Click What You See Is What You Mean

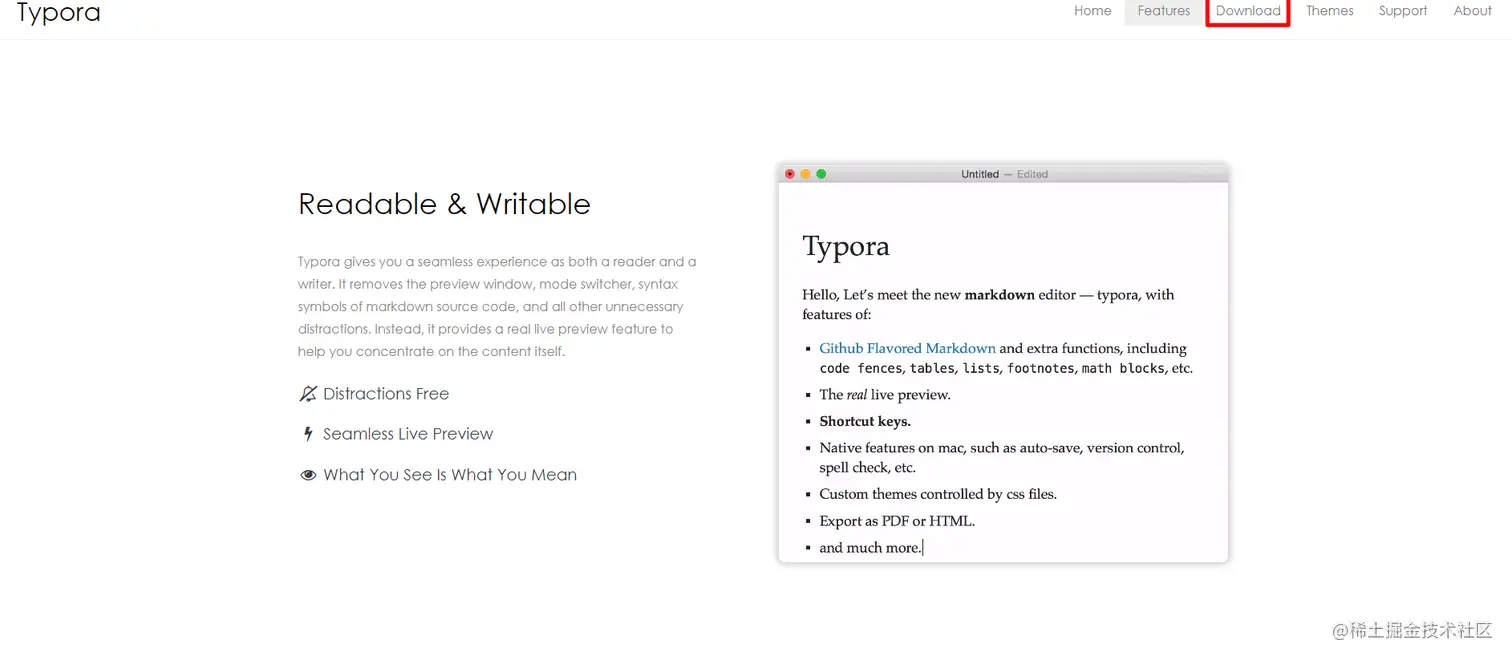tap(450, 475)
